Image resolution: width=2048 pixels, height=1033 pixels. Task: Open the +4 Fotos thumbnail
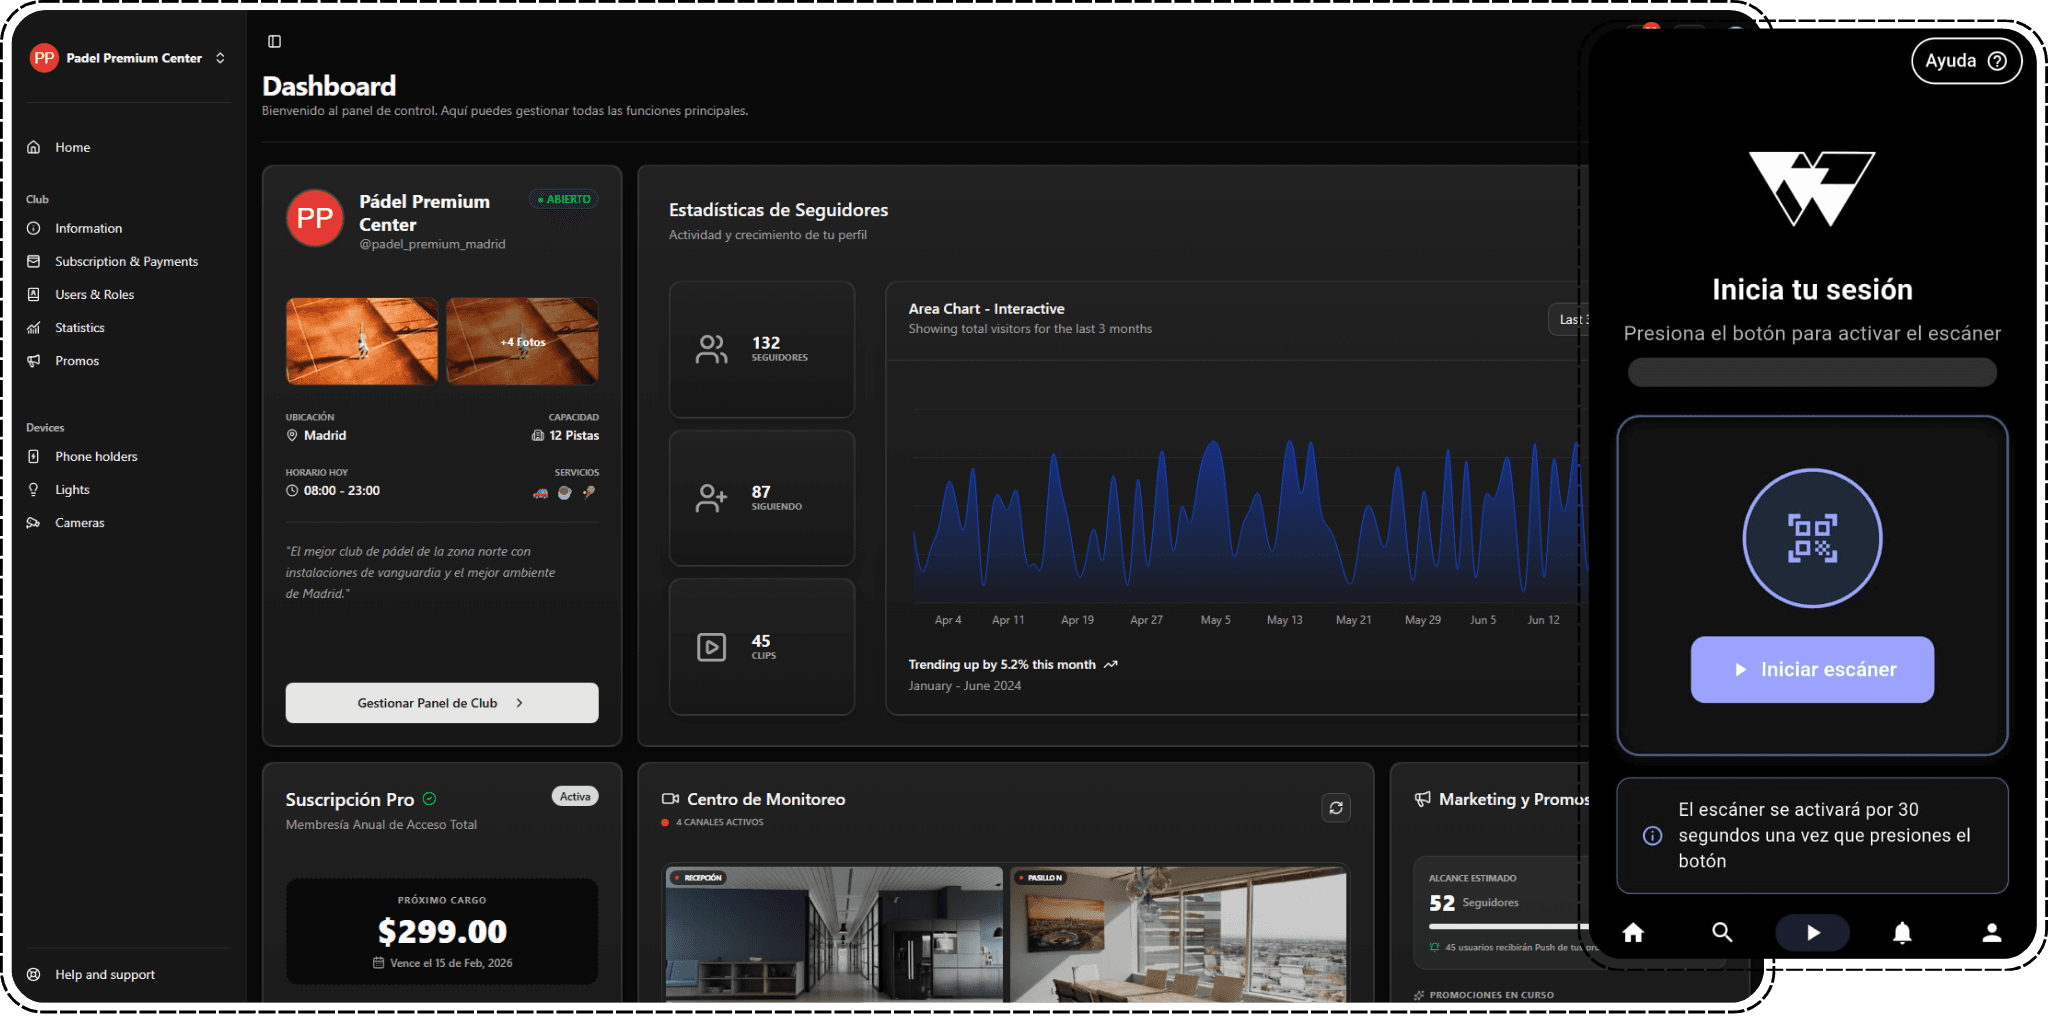pyautogui.click(x=521, y=341)
